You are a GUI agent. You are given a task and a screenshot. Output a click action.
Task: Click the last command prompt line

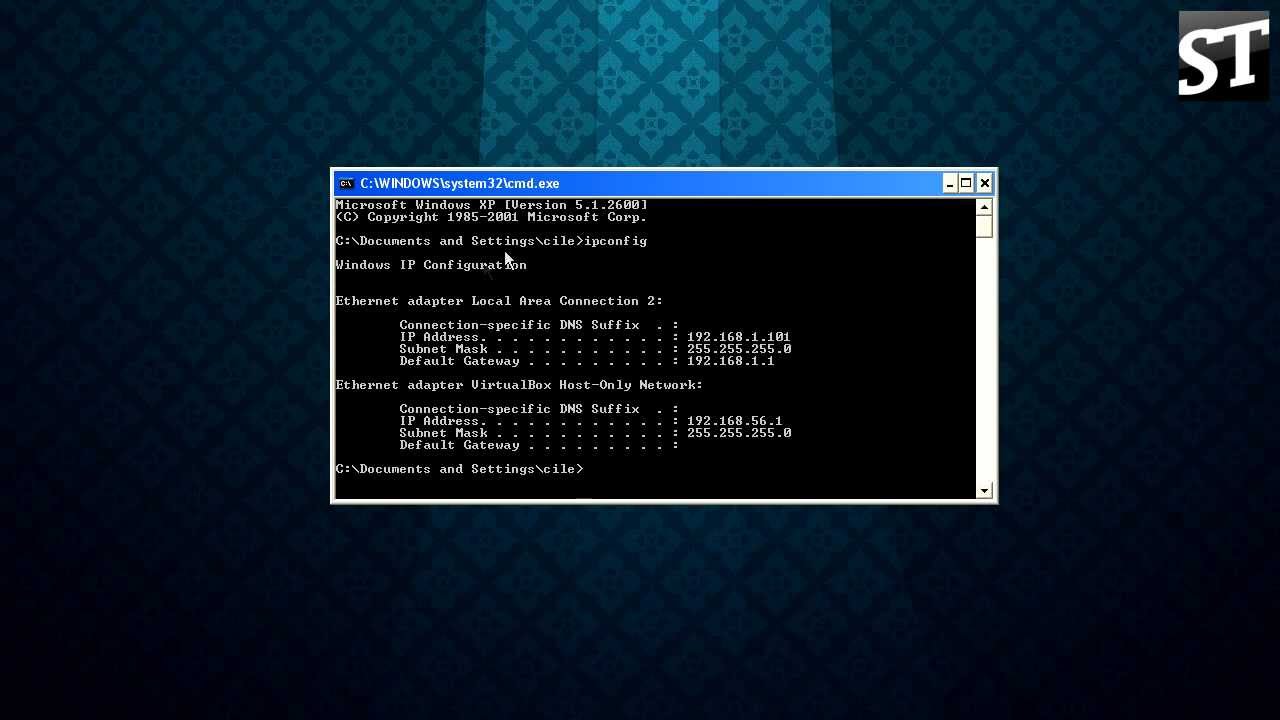pos(459,469)
